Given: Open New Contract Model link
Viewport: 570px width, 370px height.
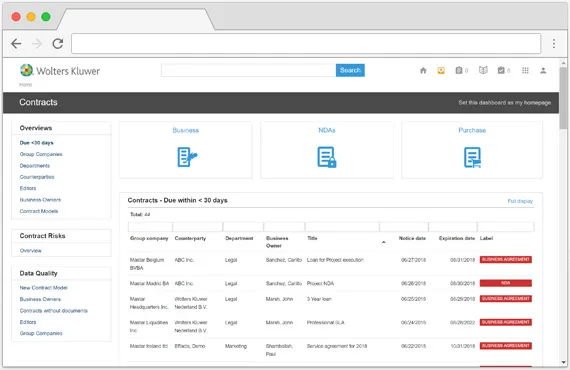Looking at the screenshot, I should pos(44,288).
